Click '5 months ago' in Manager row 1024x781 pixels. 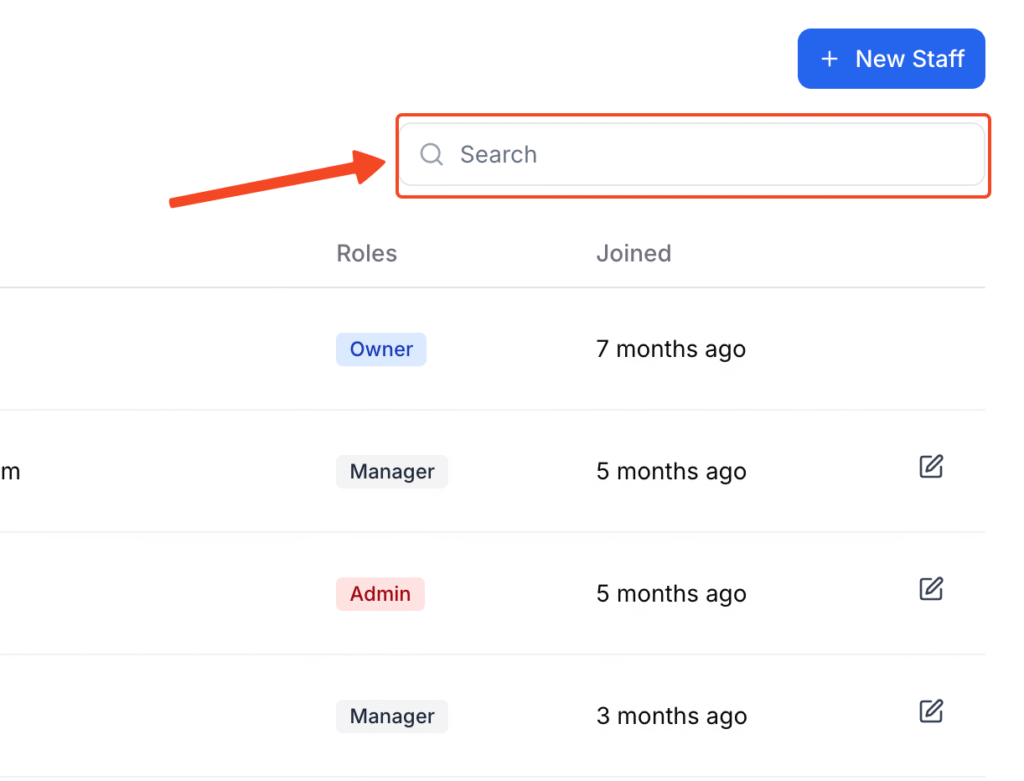pyautogui.click(x=671, y=471)
